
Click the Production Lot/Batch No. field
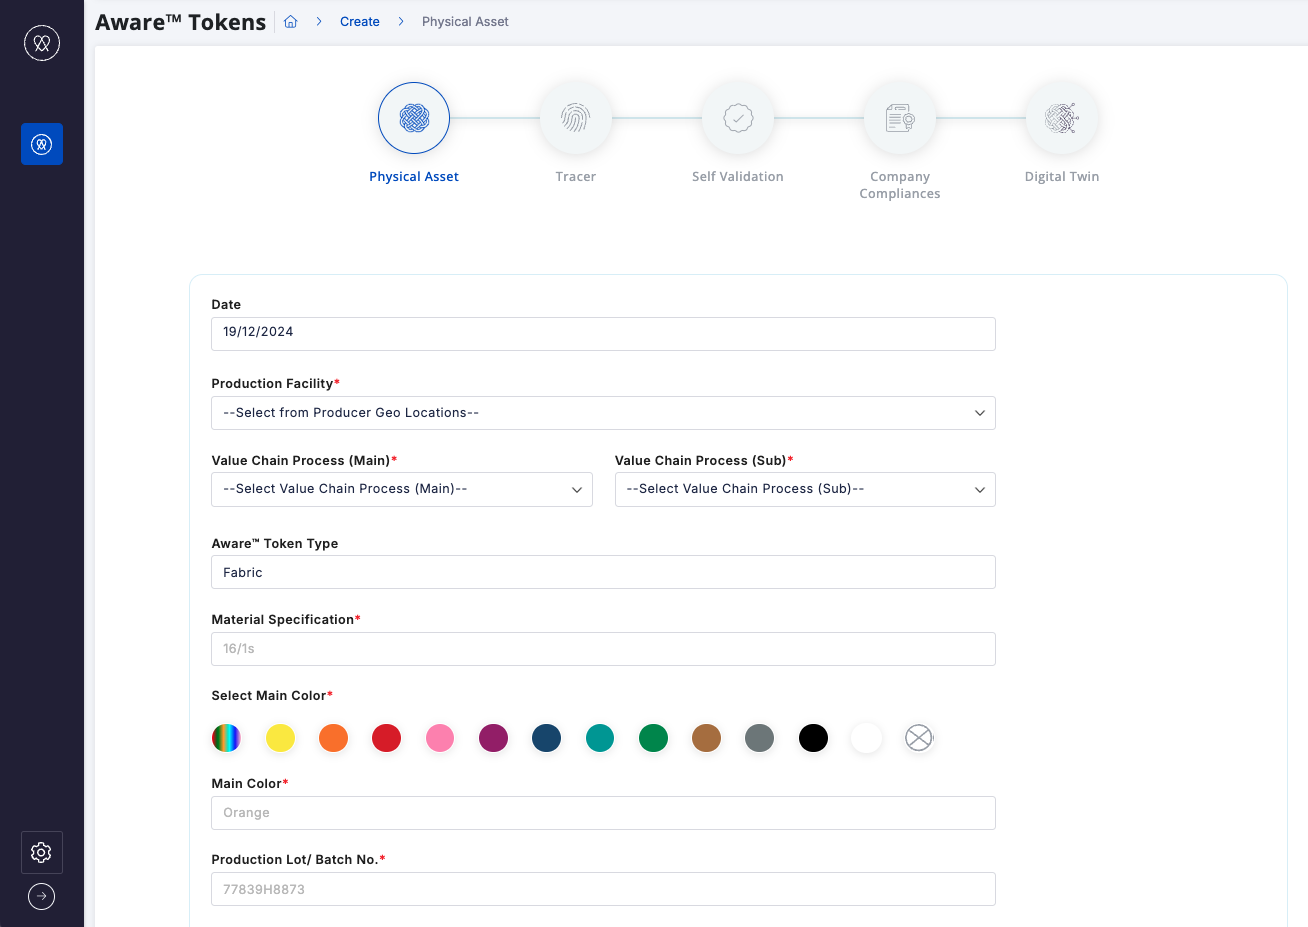pyautogui.click(x=603, y=889)
